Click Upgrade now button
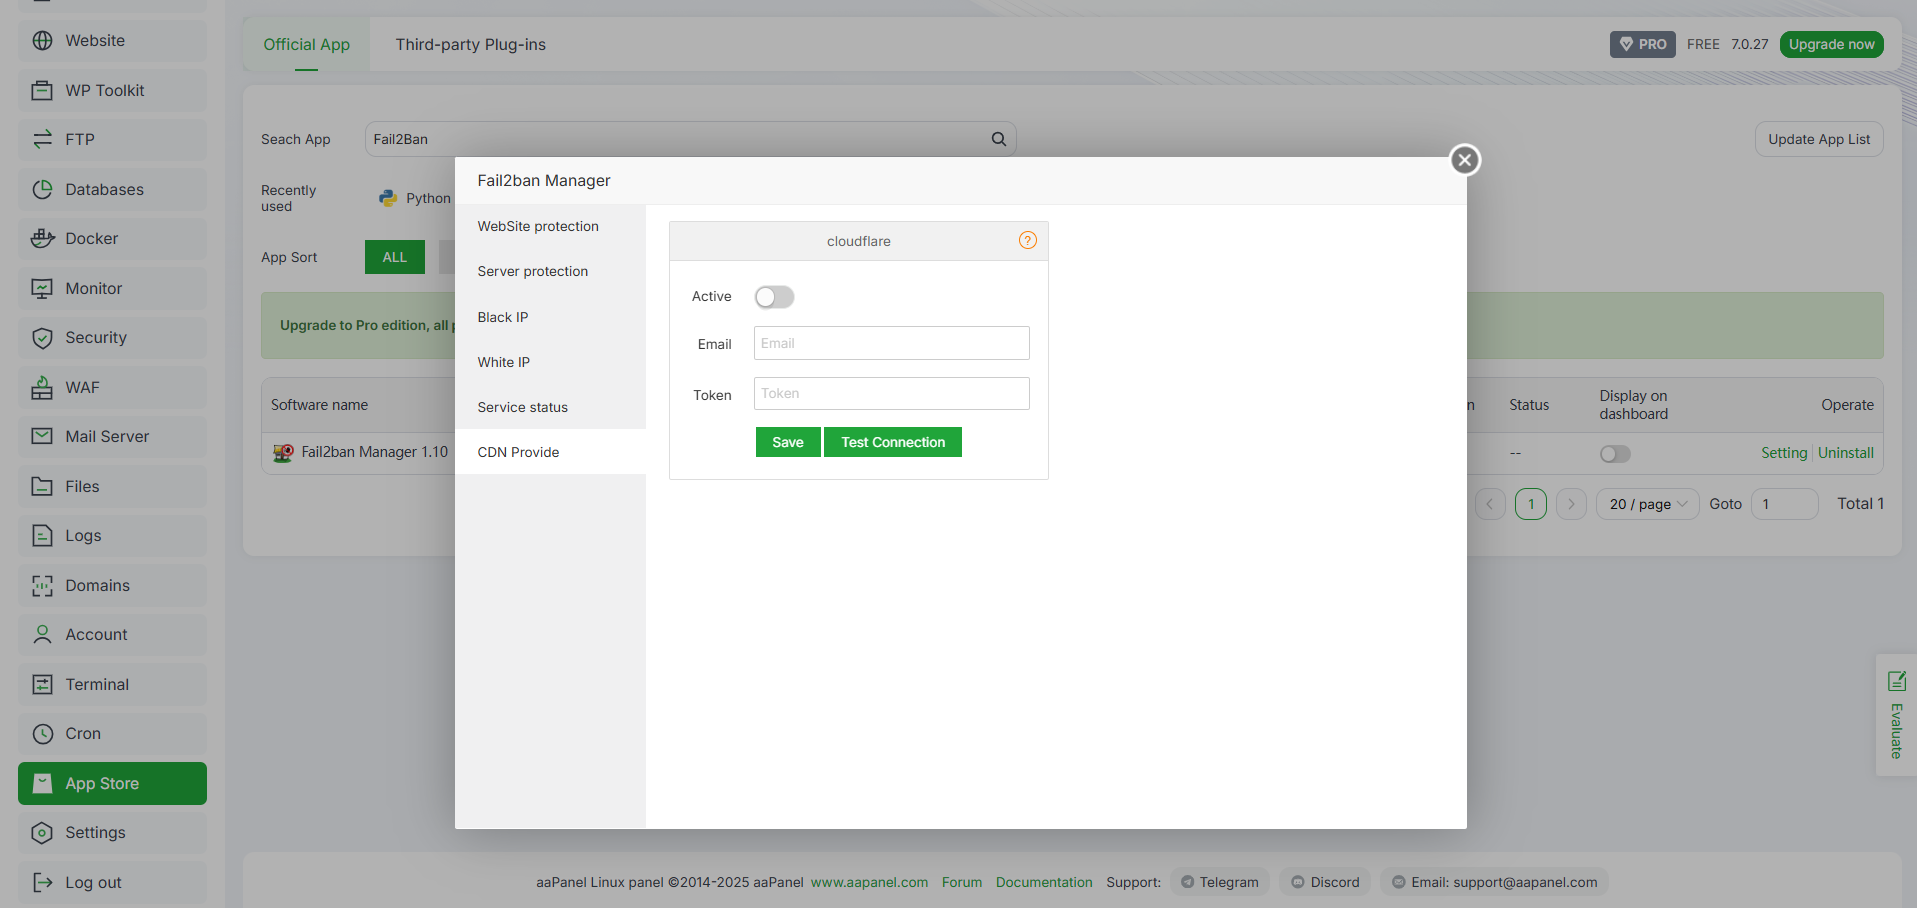Screen dimensions: 1917x908 pyautogui.click(x=1831, y=44)
